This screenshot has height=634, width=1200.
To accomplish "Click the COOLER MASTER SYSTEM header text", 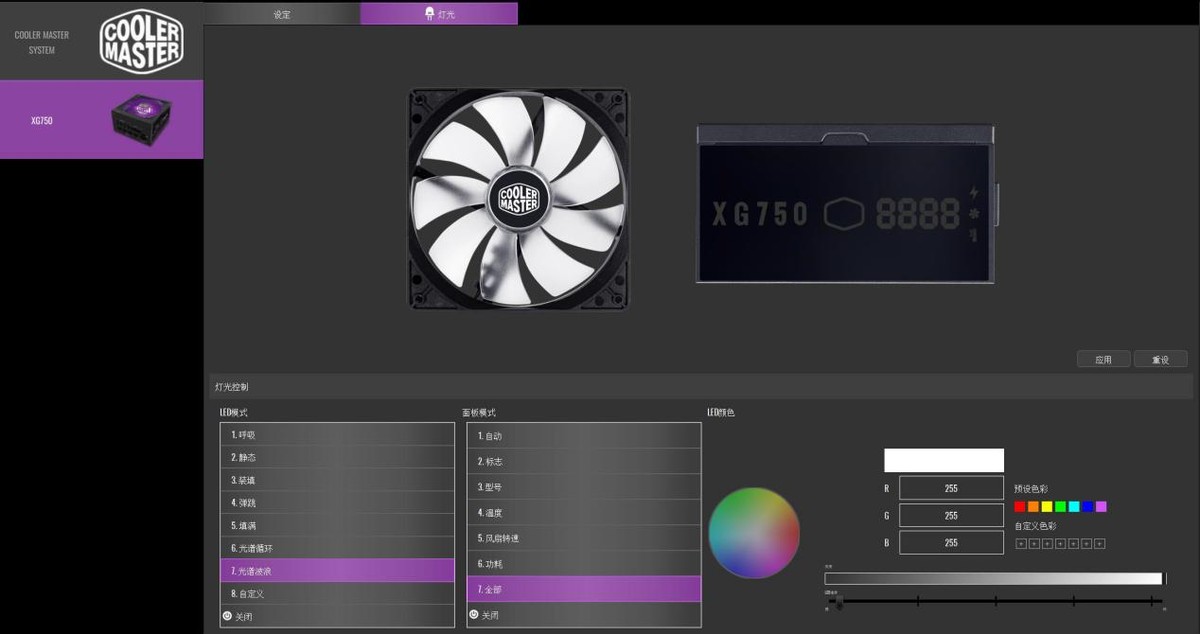I will [x=42, y=42].
